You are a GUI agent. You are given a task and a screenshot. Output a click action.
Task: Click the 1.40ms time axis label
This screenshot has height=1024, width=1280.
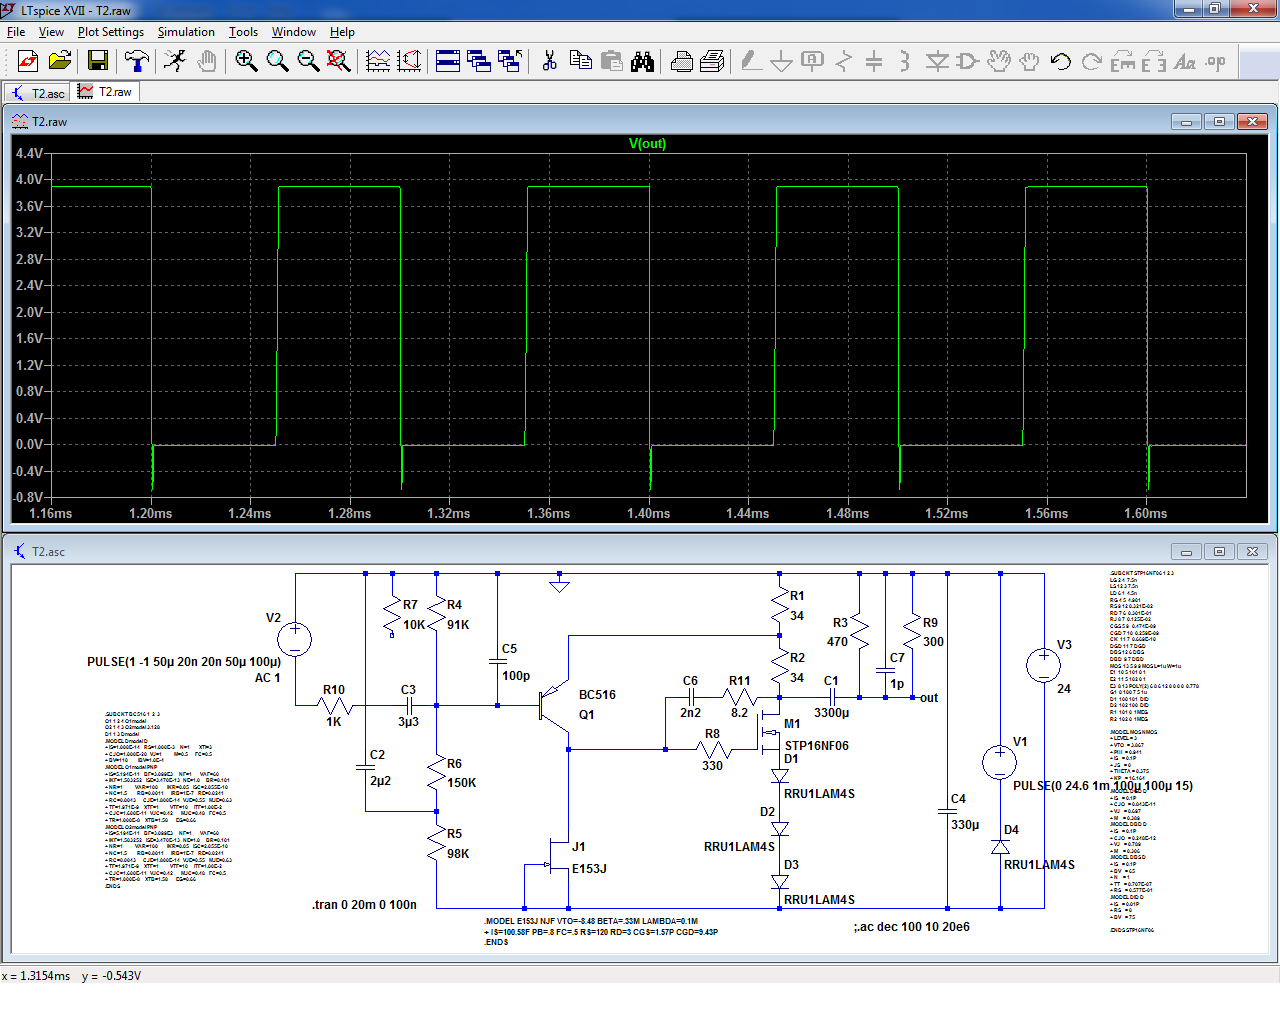click(648, 513)
